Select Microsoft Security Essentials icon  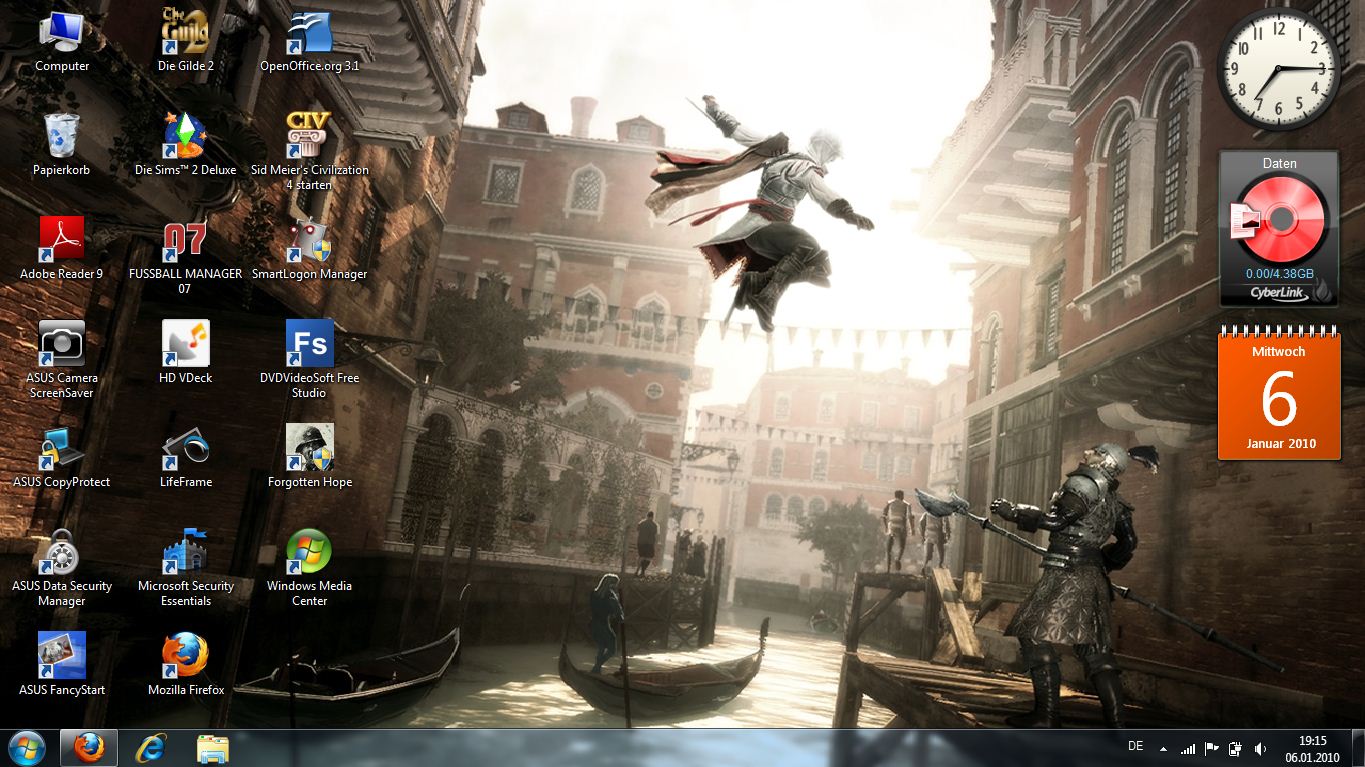[186, 568]
